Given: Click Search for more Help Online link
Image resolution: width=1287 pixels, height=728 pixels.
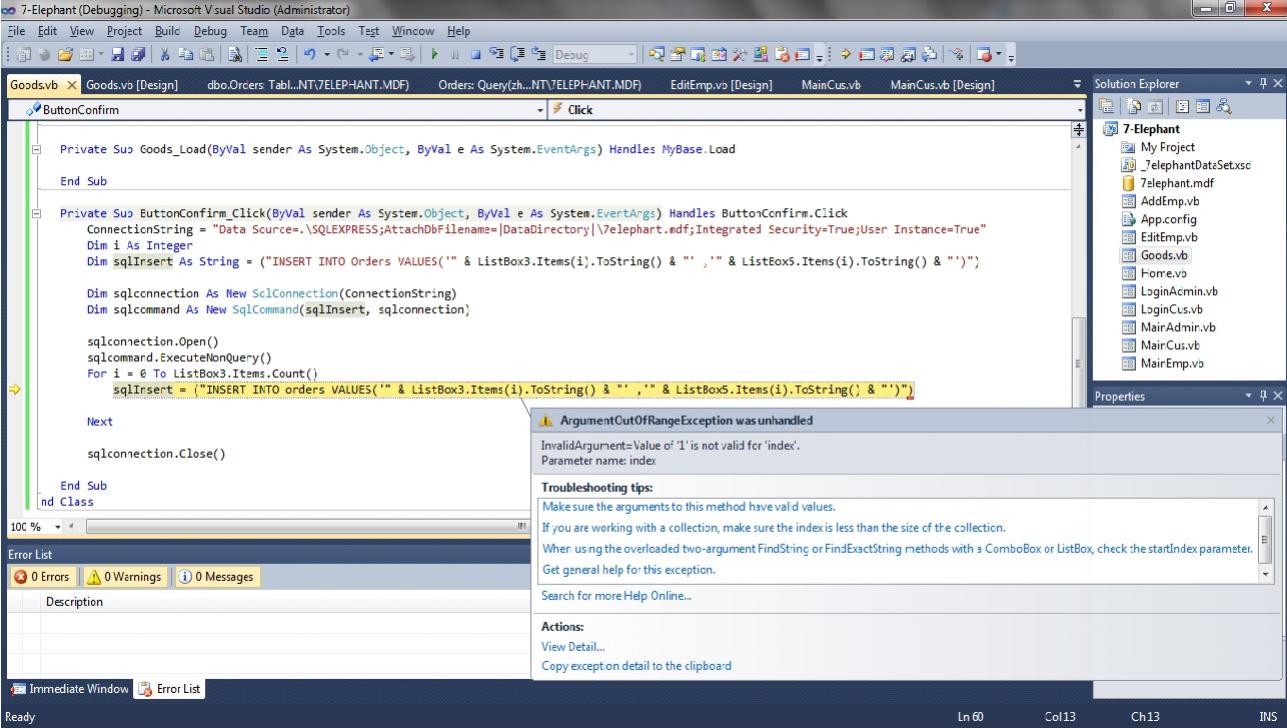Looking at the screenshot, I should [616, 595].
